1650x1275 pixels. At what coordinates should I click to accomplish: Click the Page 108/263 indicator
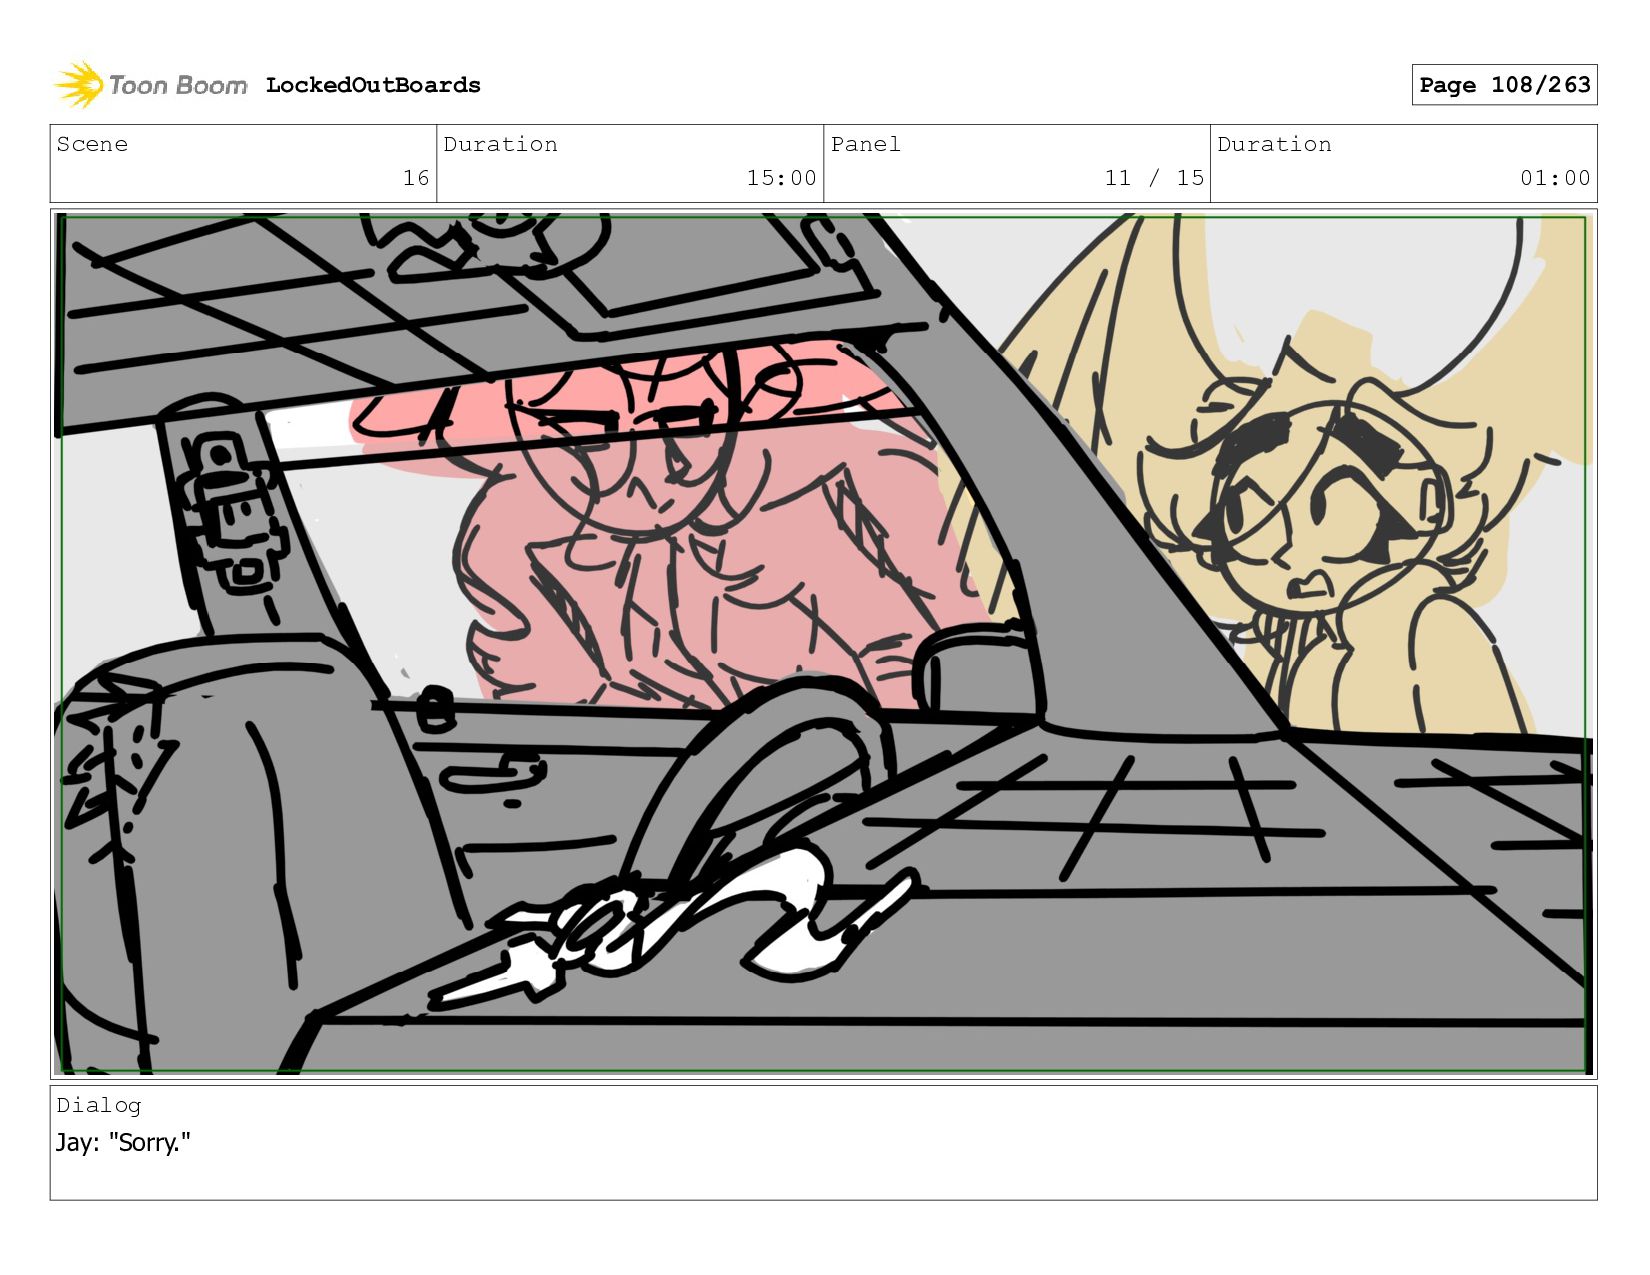click(x=1504, y=85)
